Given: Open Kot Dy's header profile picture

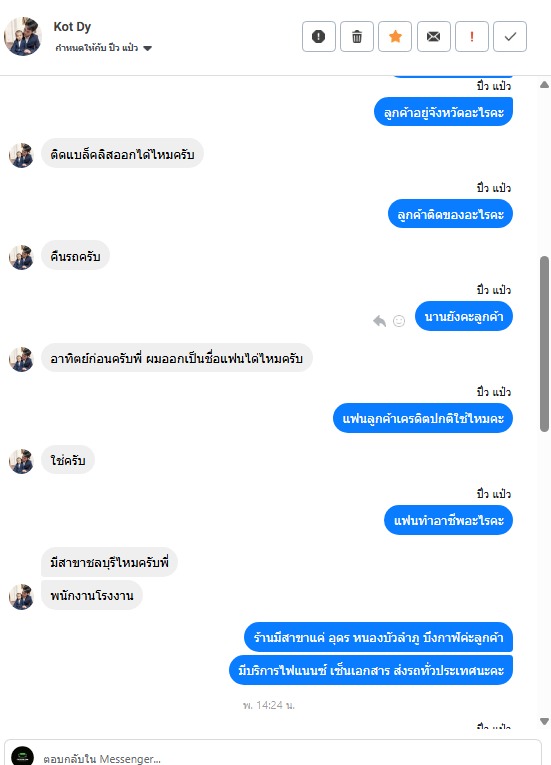Looking at the screenshot, I should point(22,37).
